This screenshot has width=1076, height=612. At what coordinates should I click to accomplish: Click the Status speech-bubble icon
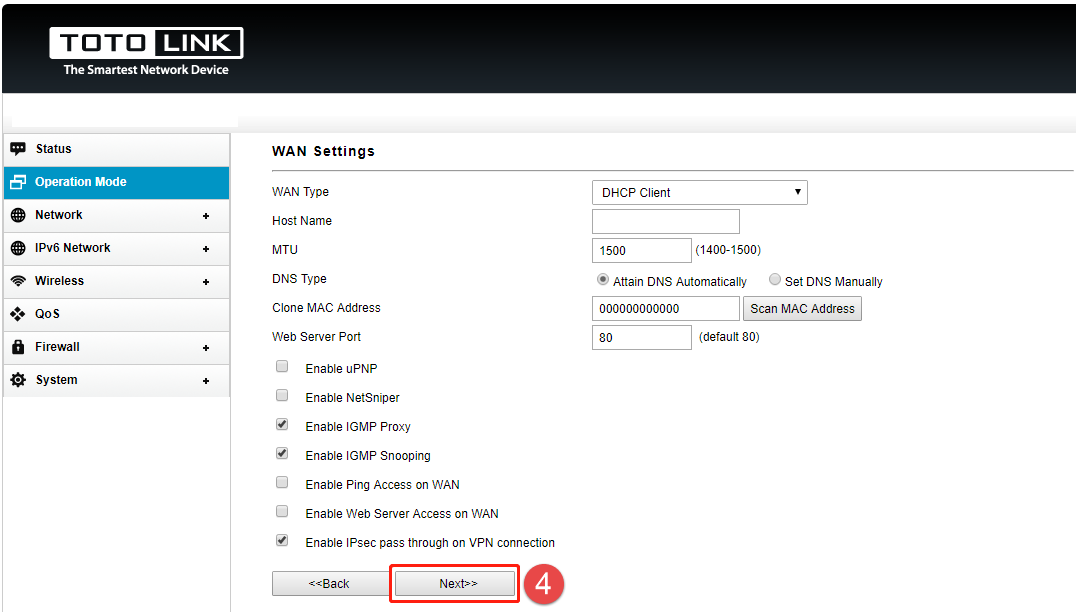18,149
